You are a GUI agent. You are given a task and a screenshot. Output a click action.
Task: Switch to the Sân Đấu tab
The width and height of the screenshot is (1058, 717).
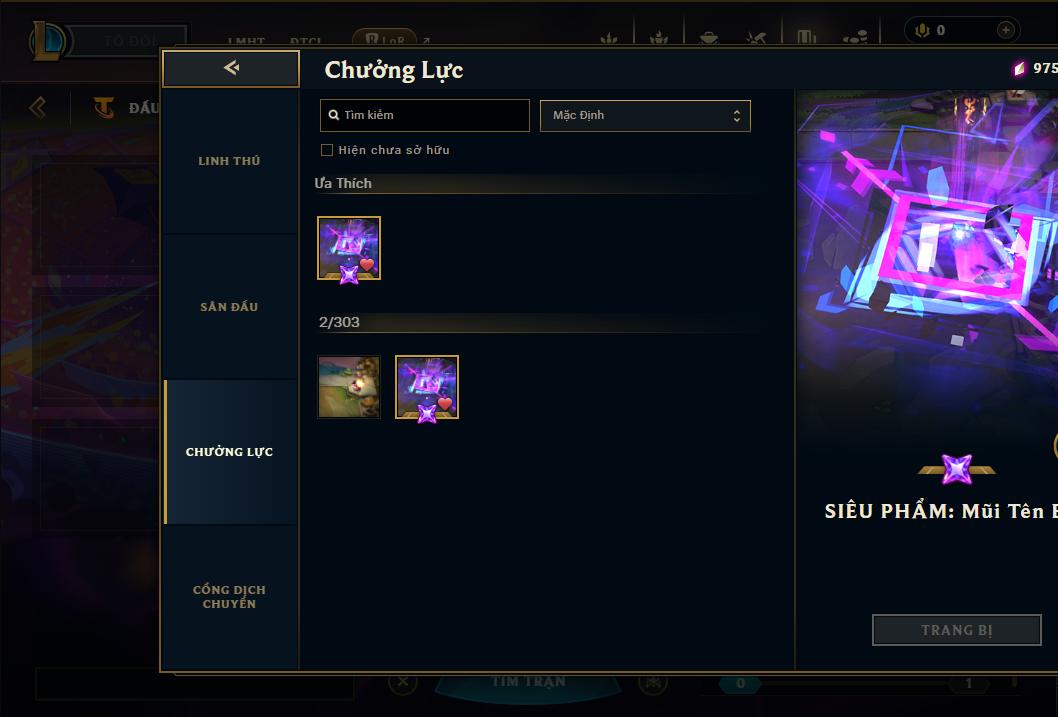click(x=229, y=307)
